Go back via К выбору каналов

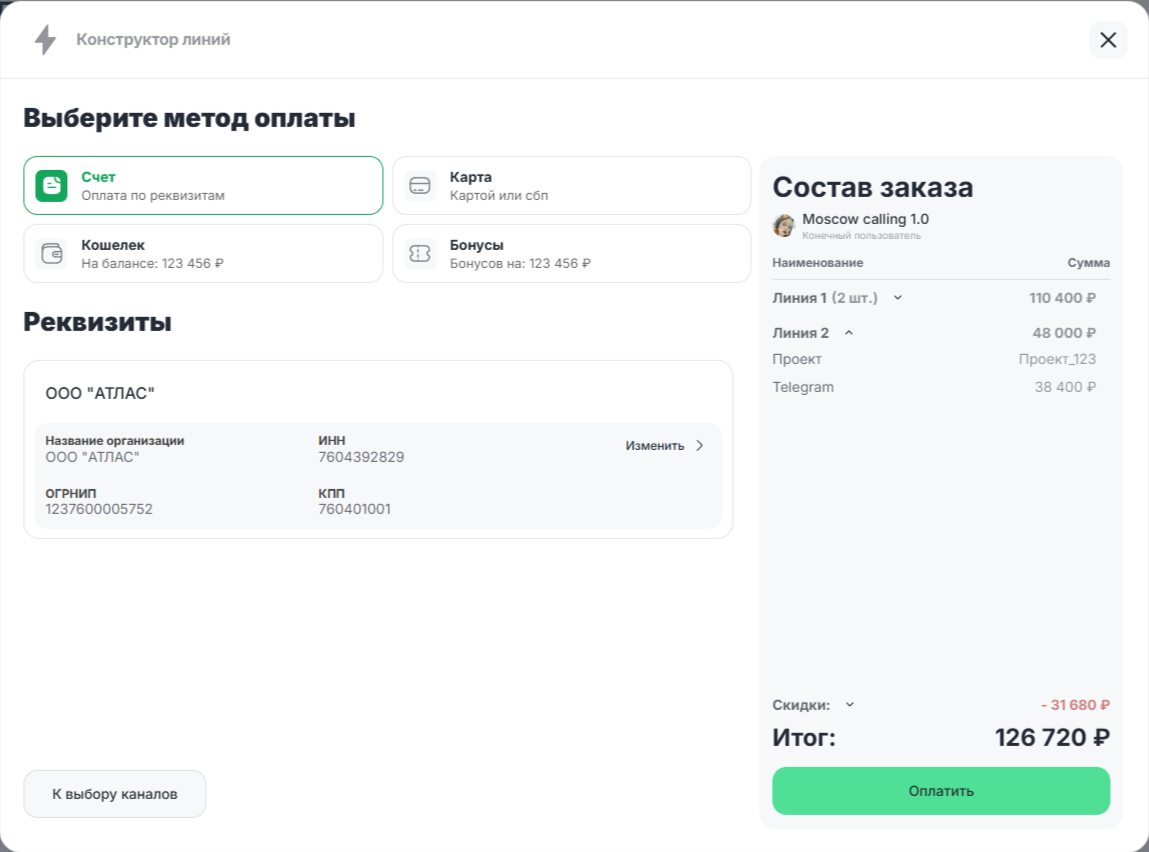click(x=115, y=794)
